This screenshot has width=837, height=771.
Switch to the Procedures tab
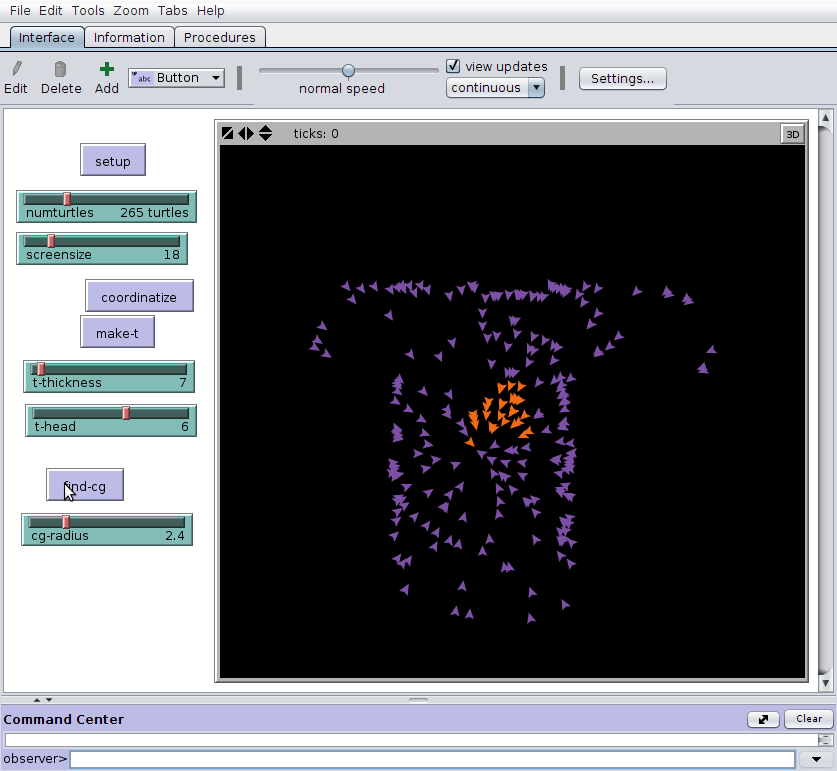click(219, 37)
